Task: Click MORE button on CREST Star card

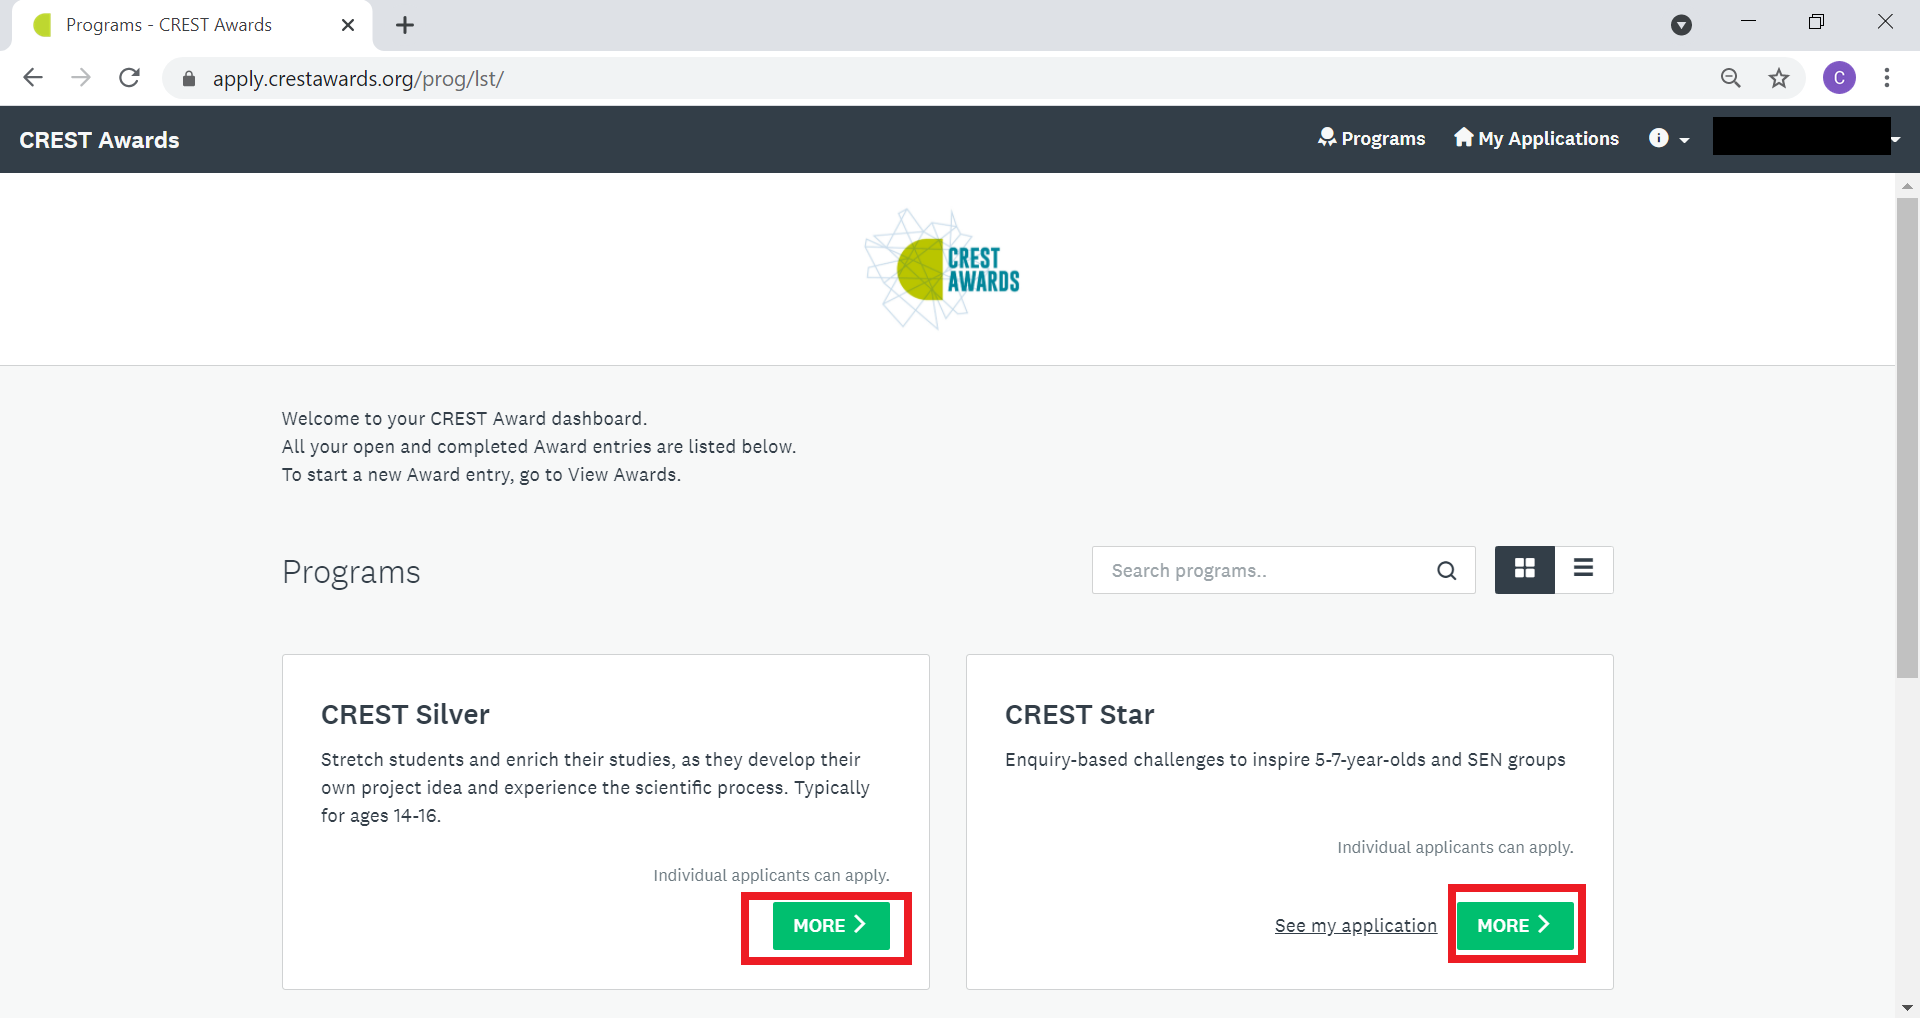Action: pos(1515,926)
